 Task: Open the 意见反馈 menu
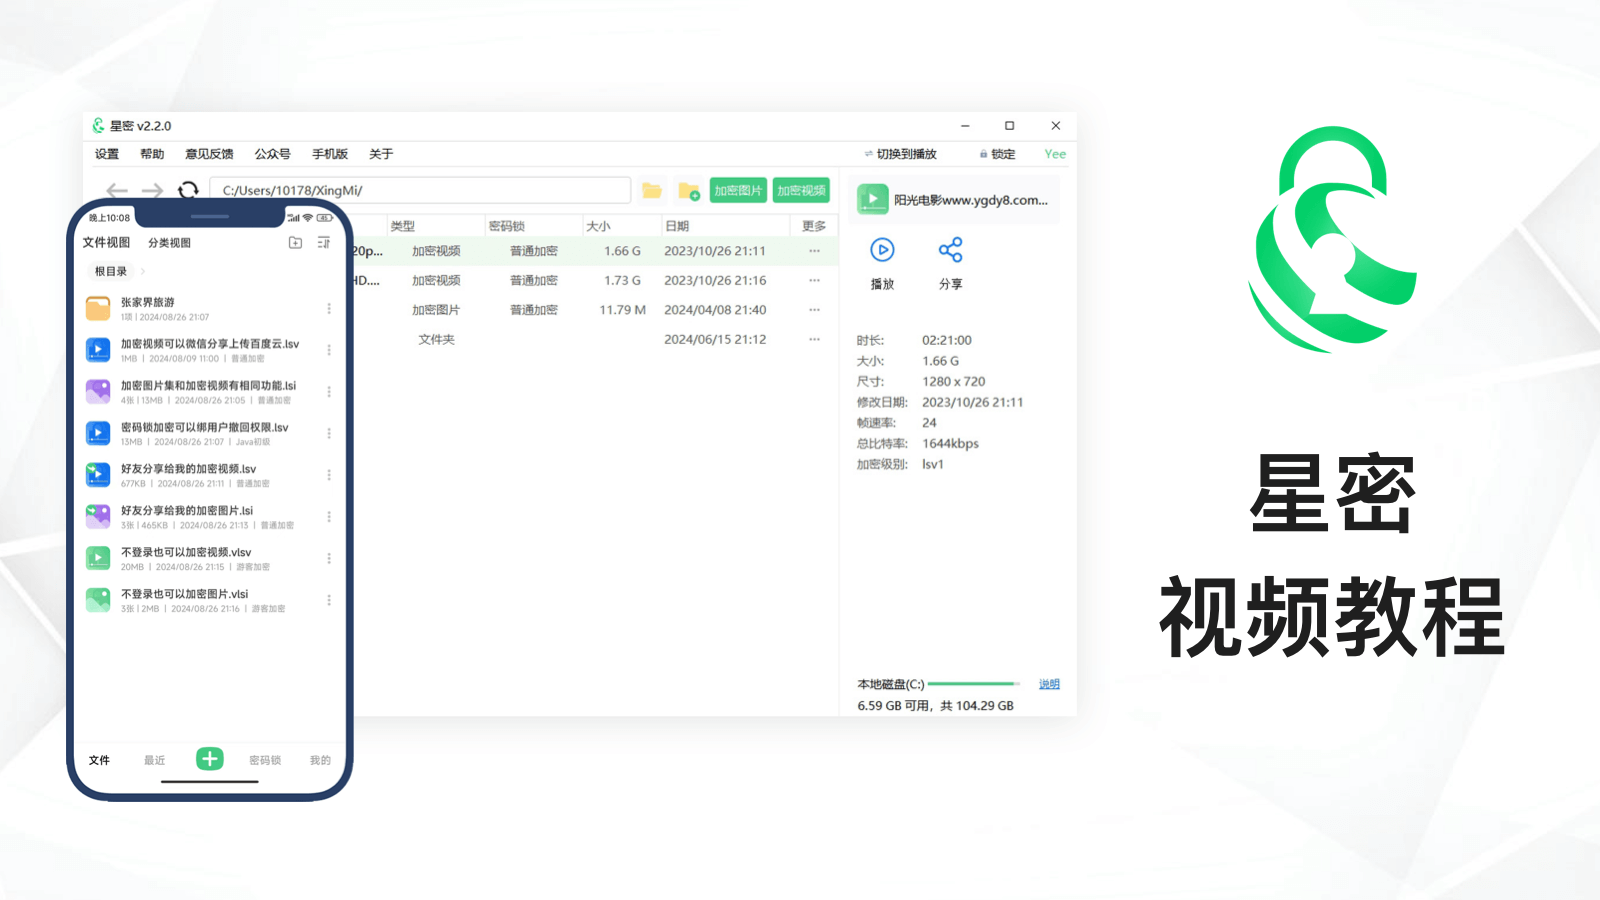pos(209,154)
